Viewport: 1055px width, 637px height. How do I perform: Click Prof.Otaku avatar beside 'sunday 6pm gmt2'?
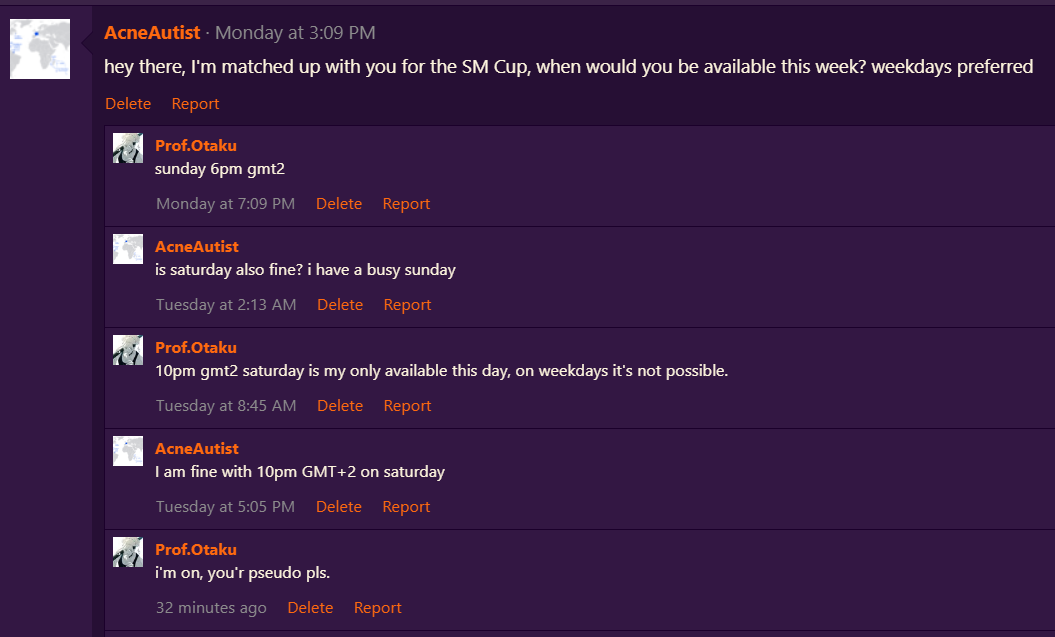tap(128, 148)
